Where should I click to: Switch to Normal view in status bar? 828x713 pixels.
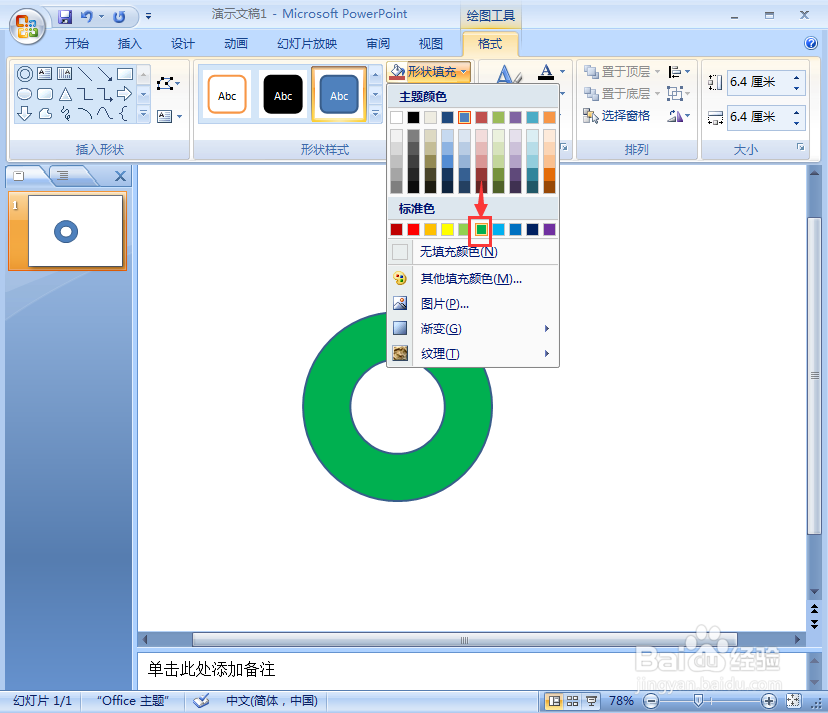554,701
